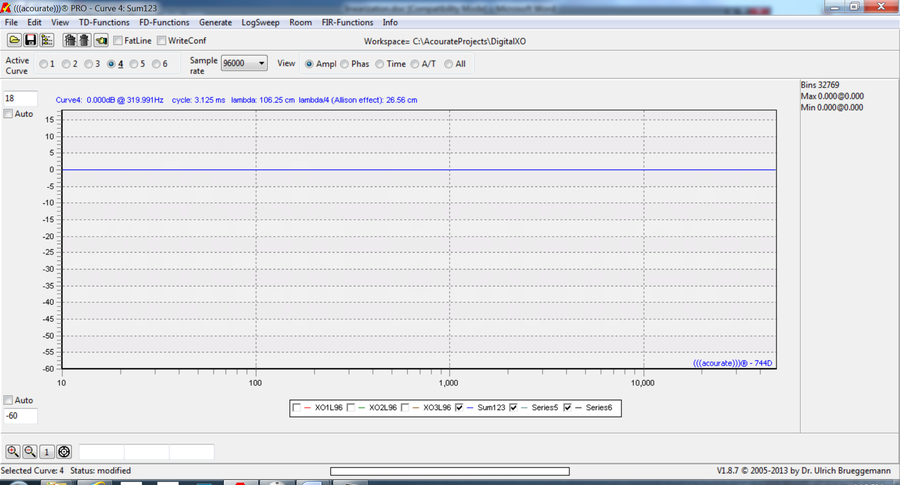Image resolution: width=900 pixels, height=485 pixels.
Task: Click the 'Curve4: 0.000dB @ 319.991Hz' info text
Action: tap(110, 100)
